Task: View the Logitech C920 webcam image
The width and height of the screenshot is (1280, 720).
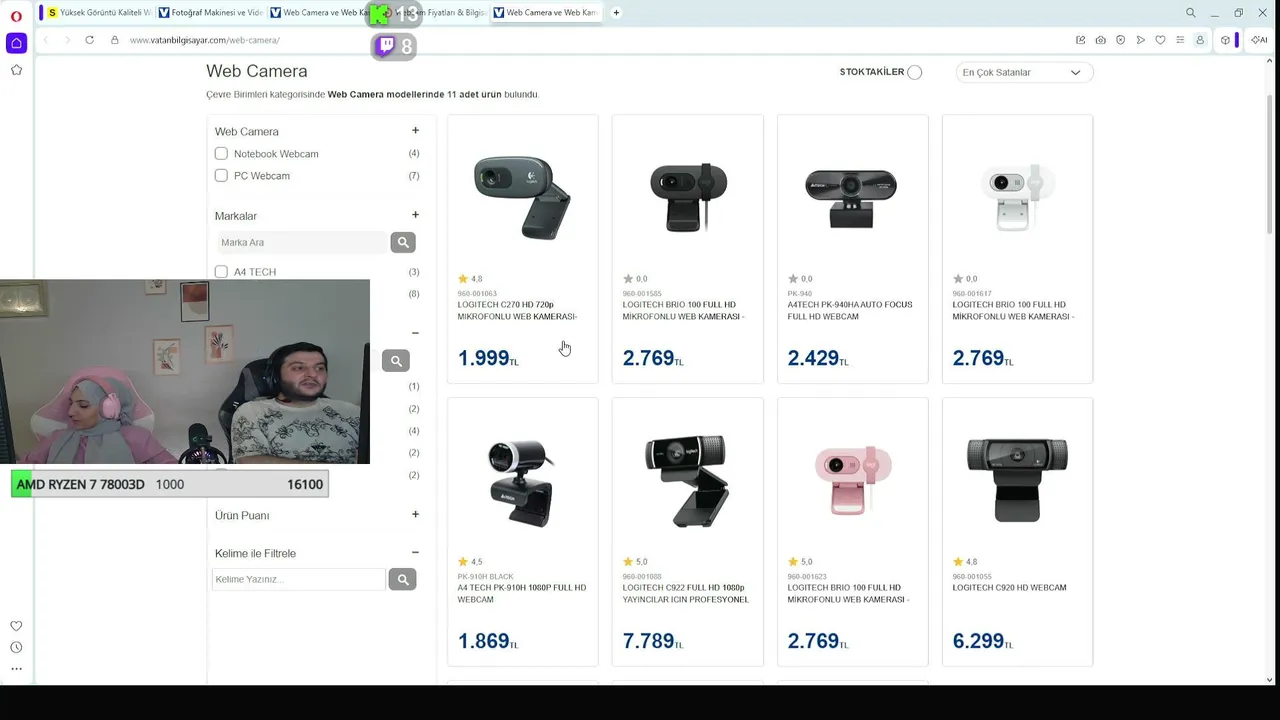Action: tap(1018, 479)
